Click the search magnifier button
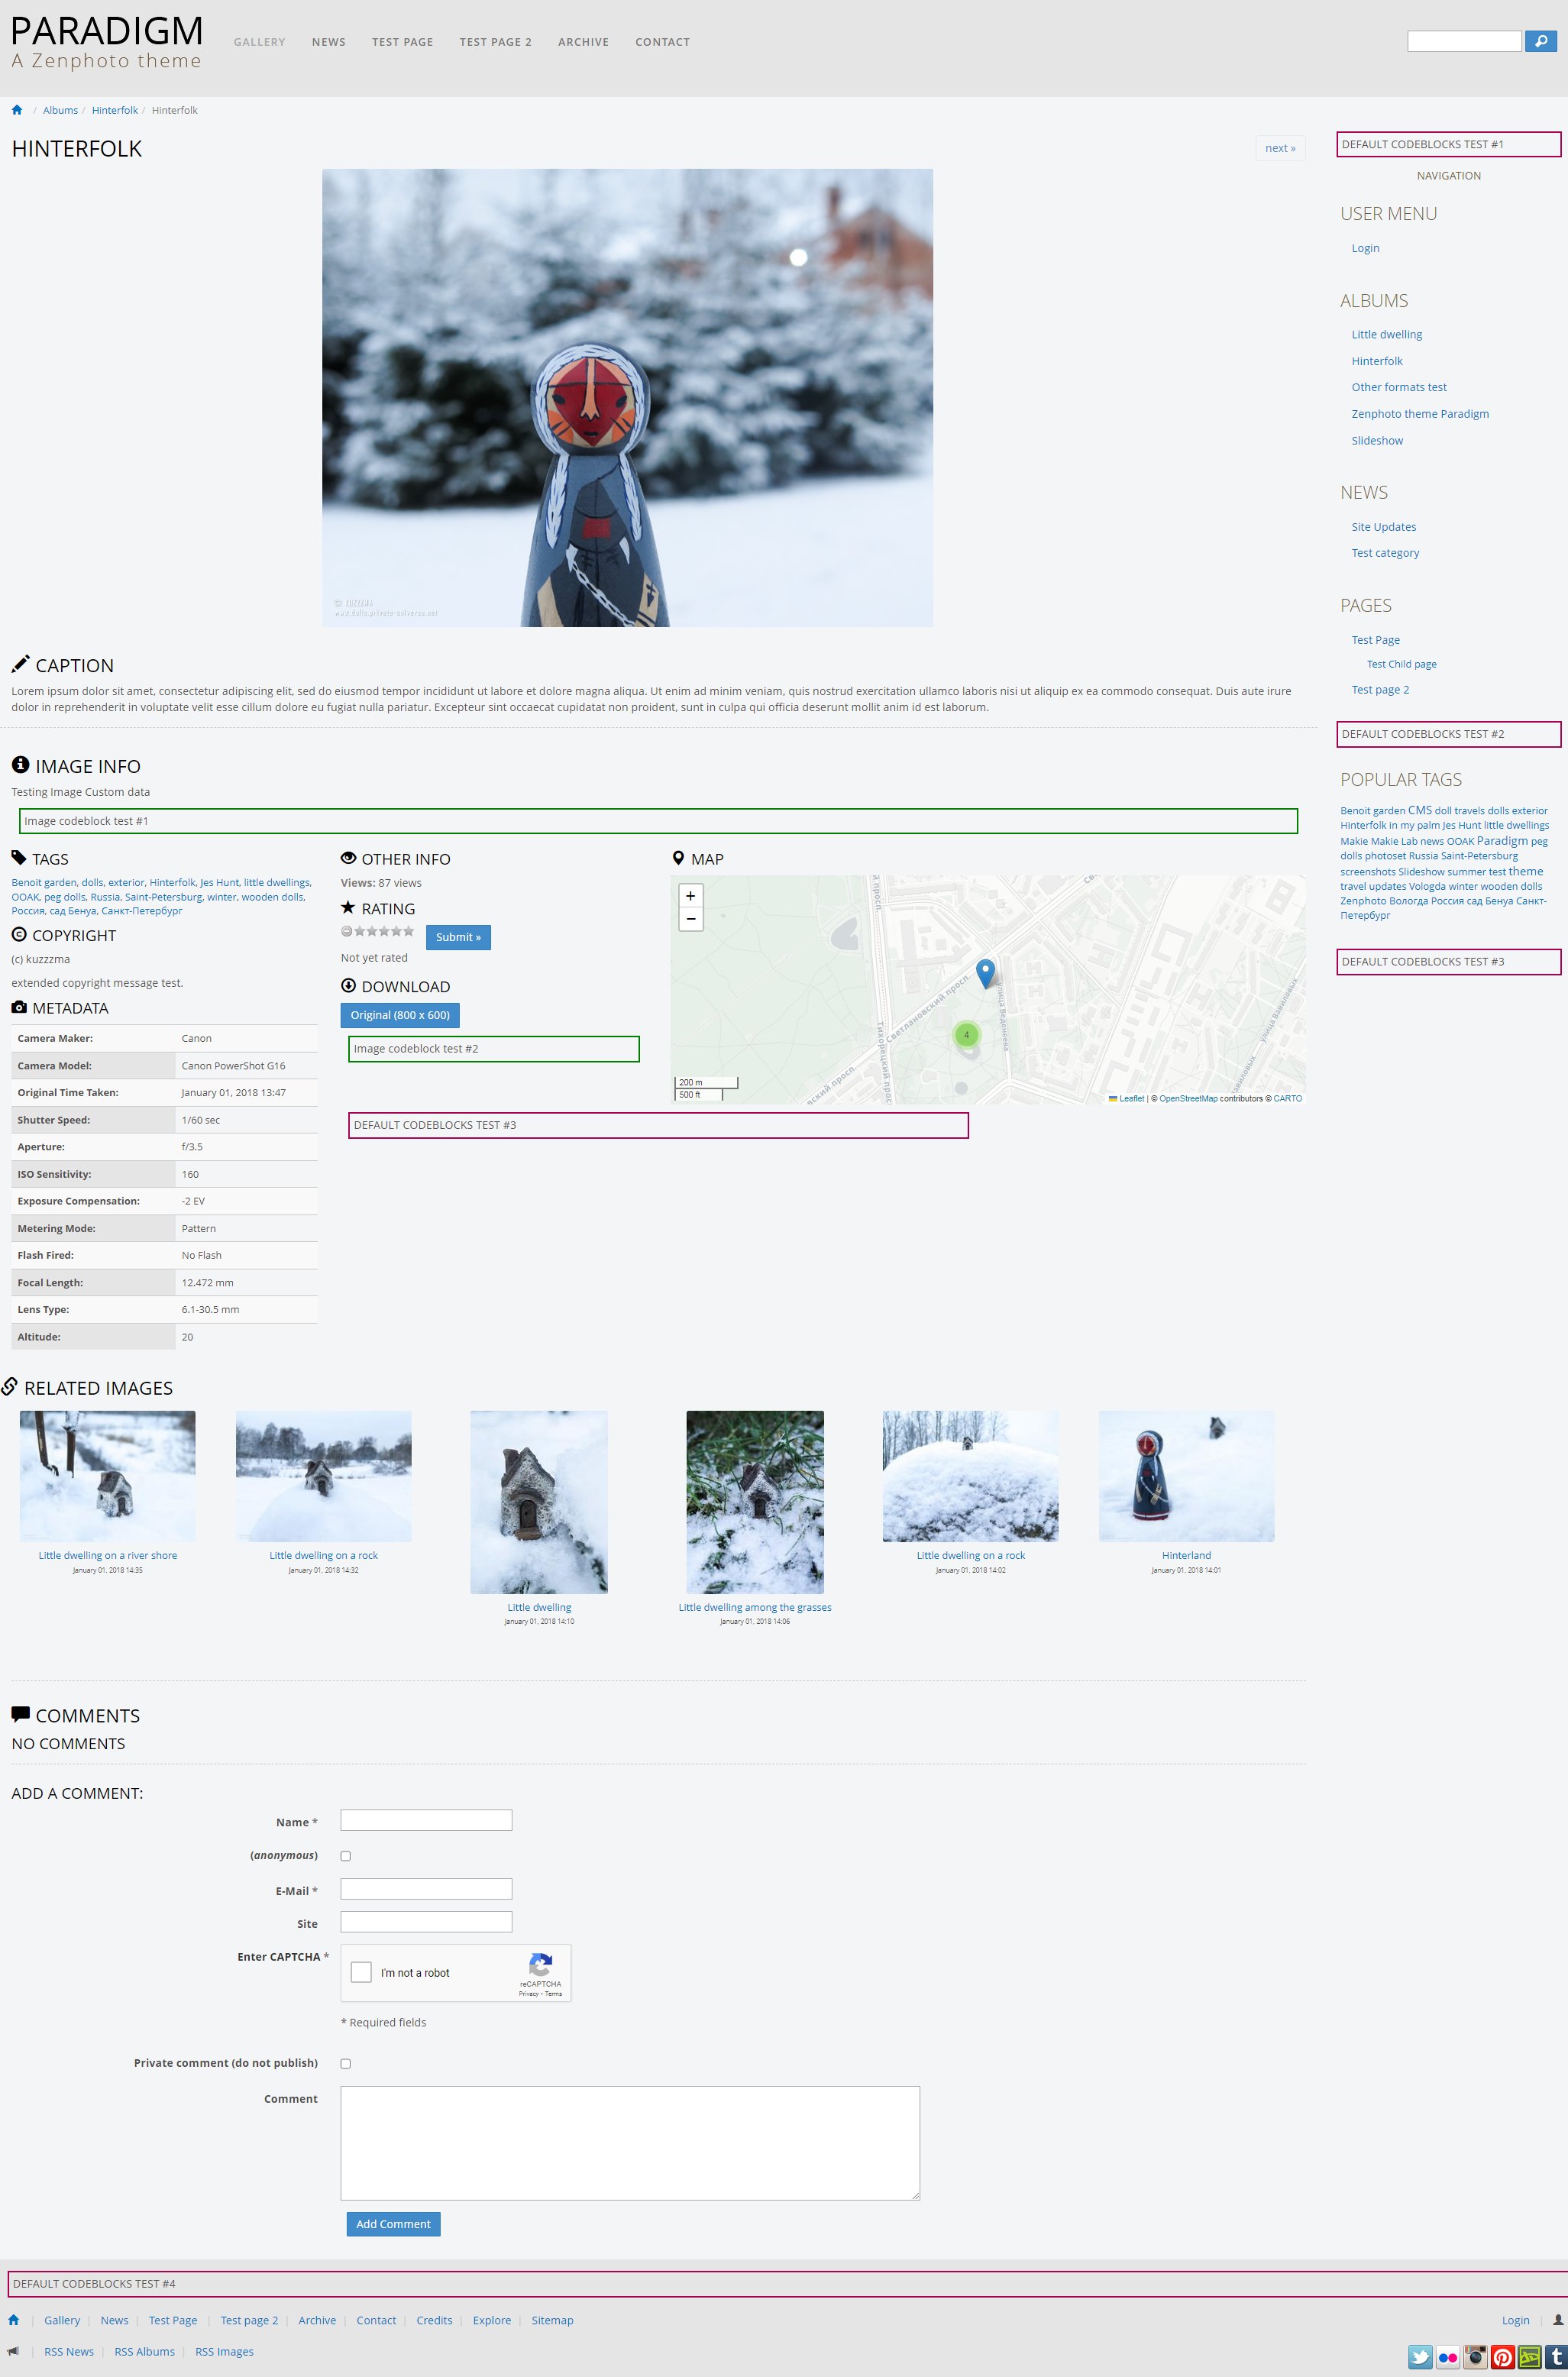The image size is (1568, 2377). [1540, 41]
